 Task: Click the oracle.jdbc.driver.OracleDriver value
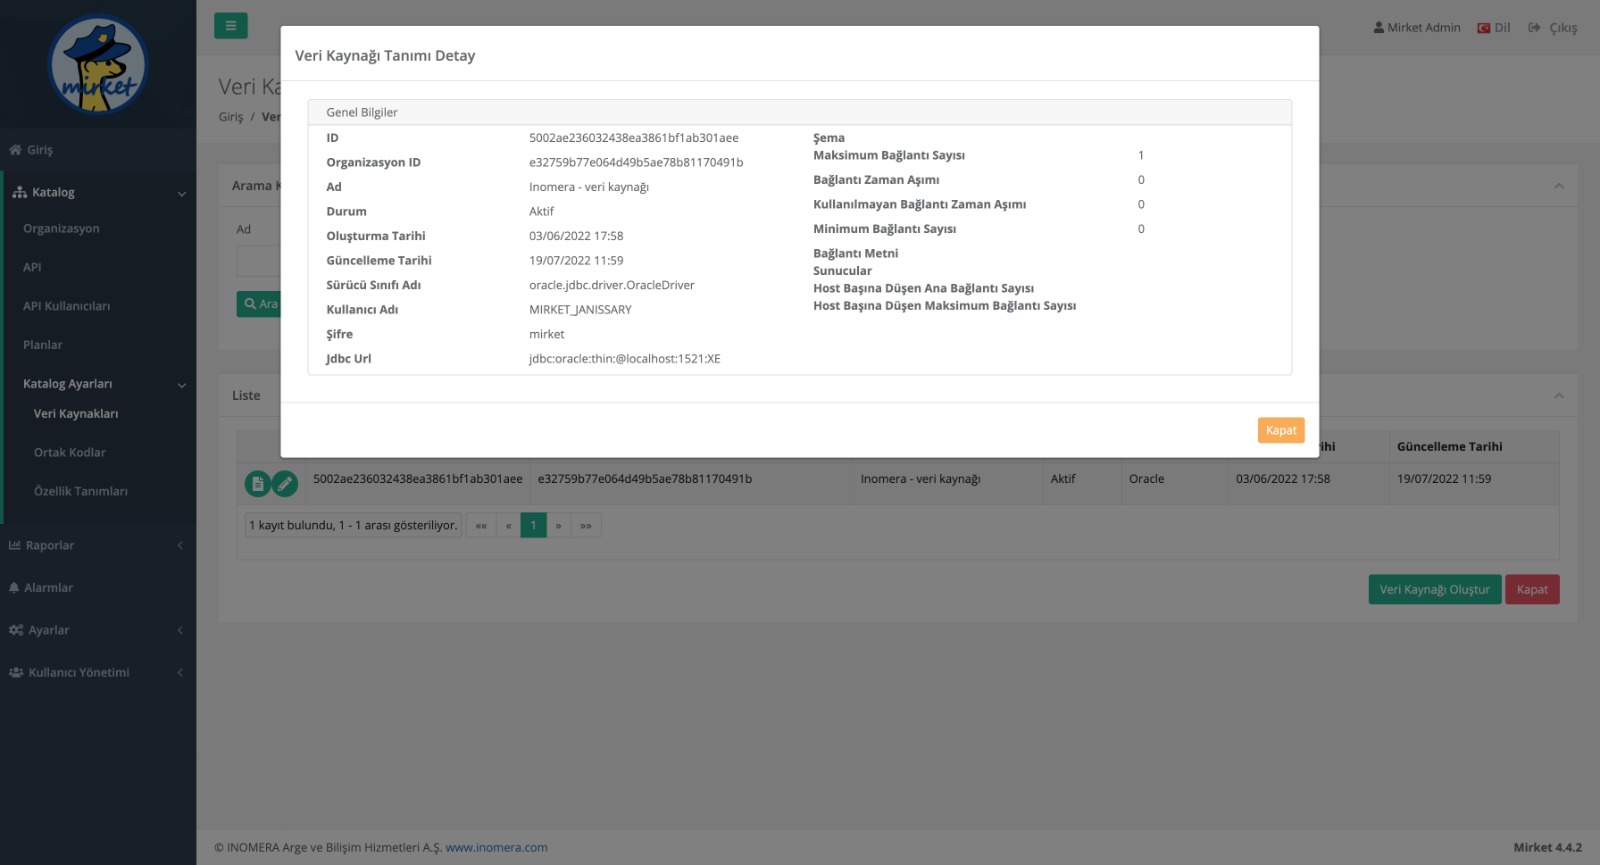point(612,285)
